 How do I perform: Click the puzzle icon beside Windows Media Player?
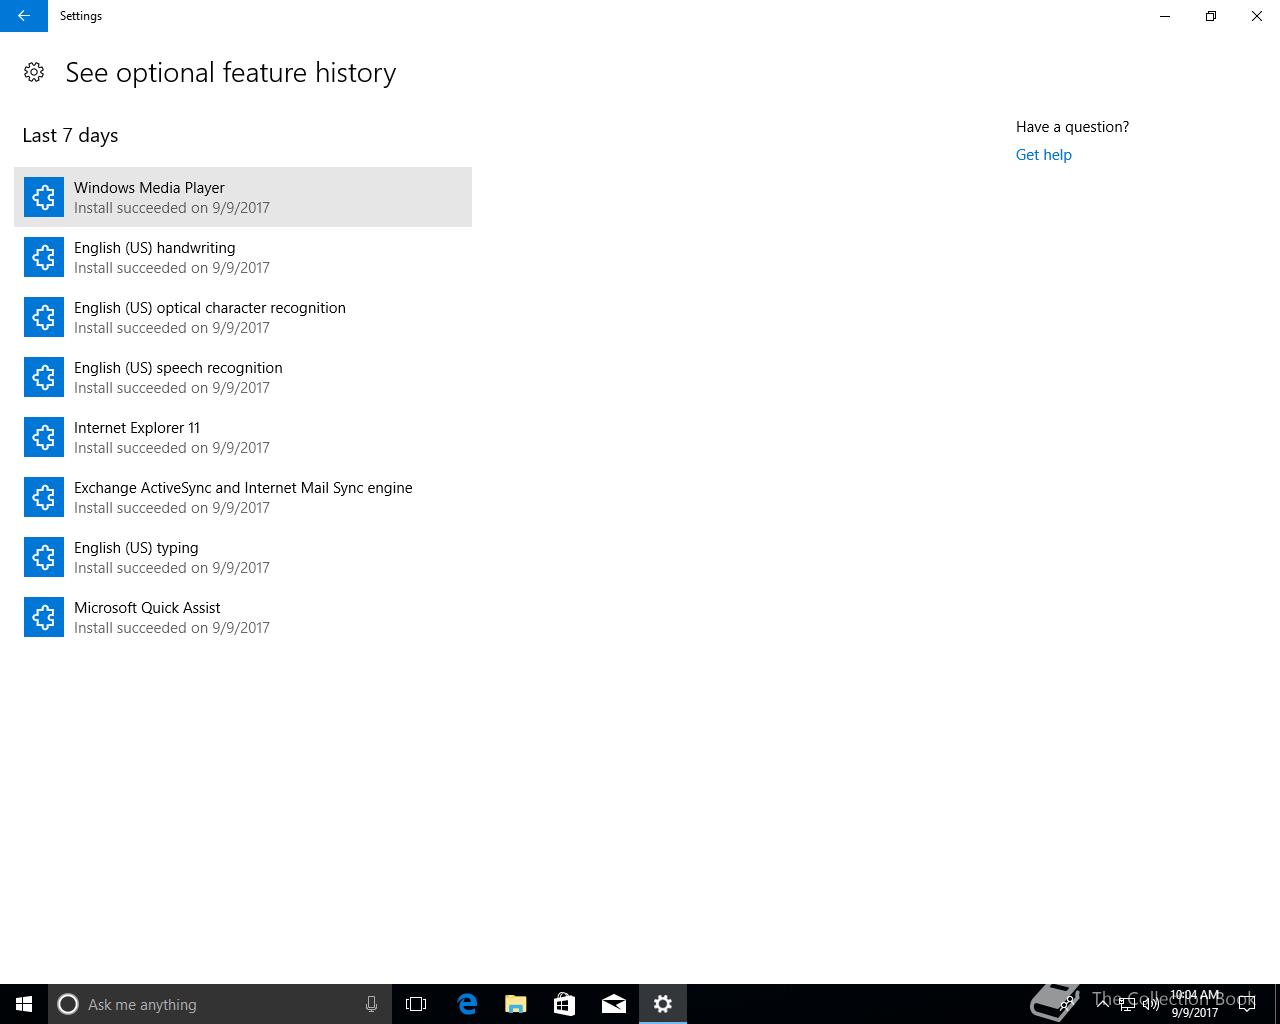(x=44, y=197)
